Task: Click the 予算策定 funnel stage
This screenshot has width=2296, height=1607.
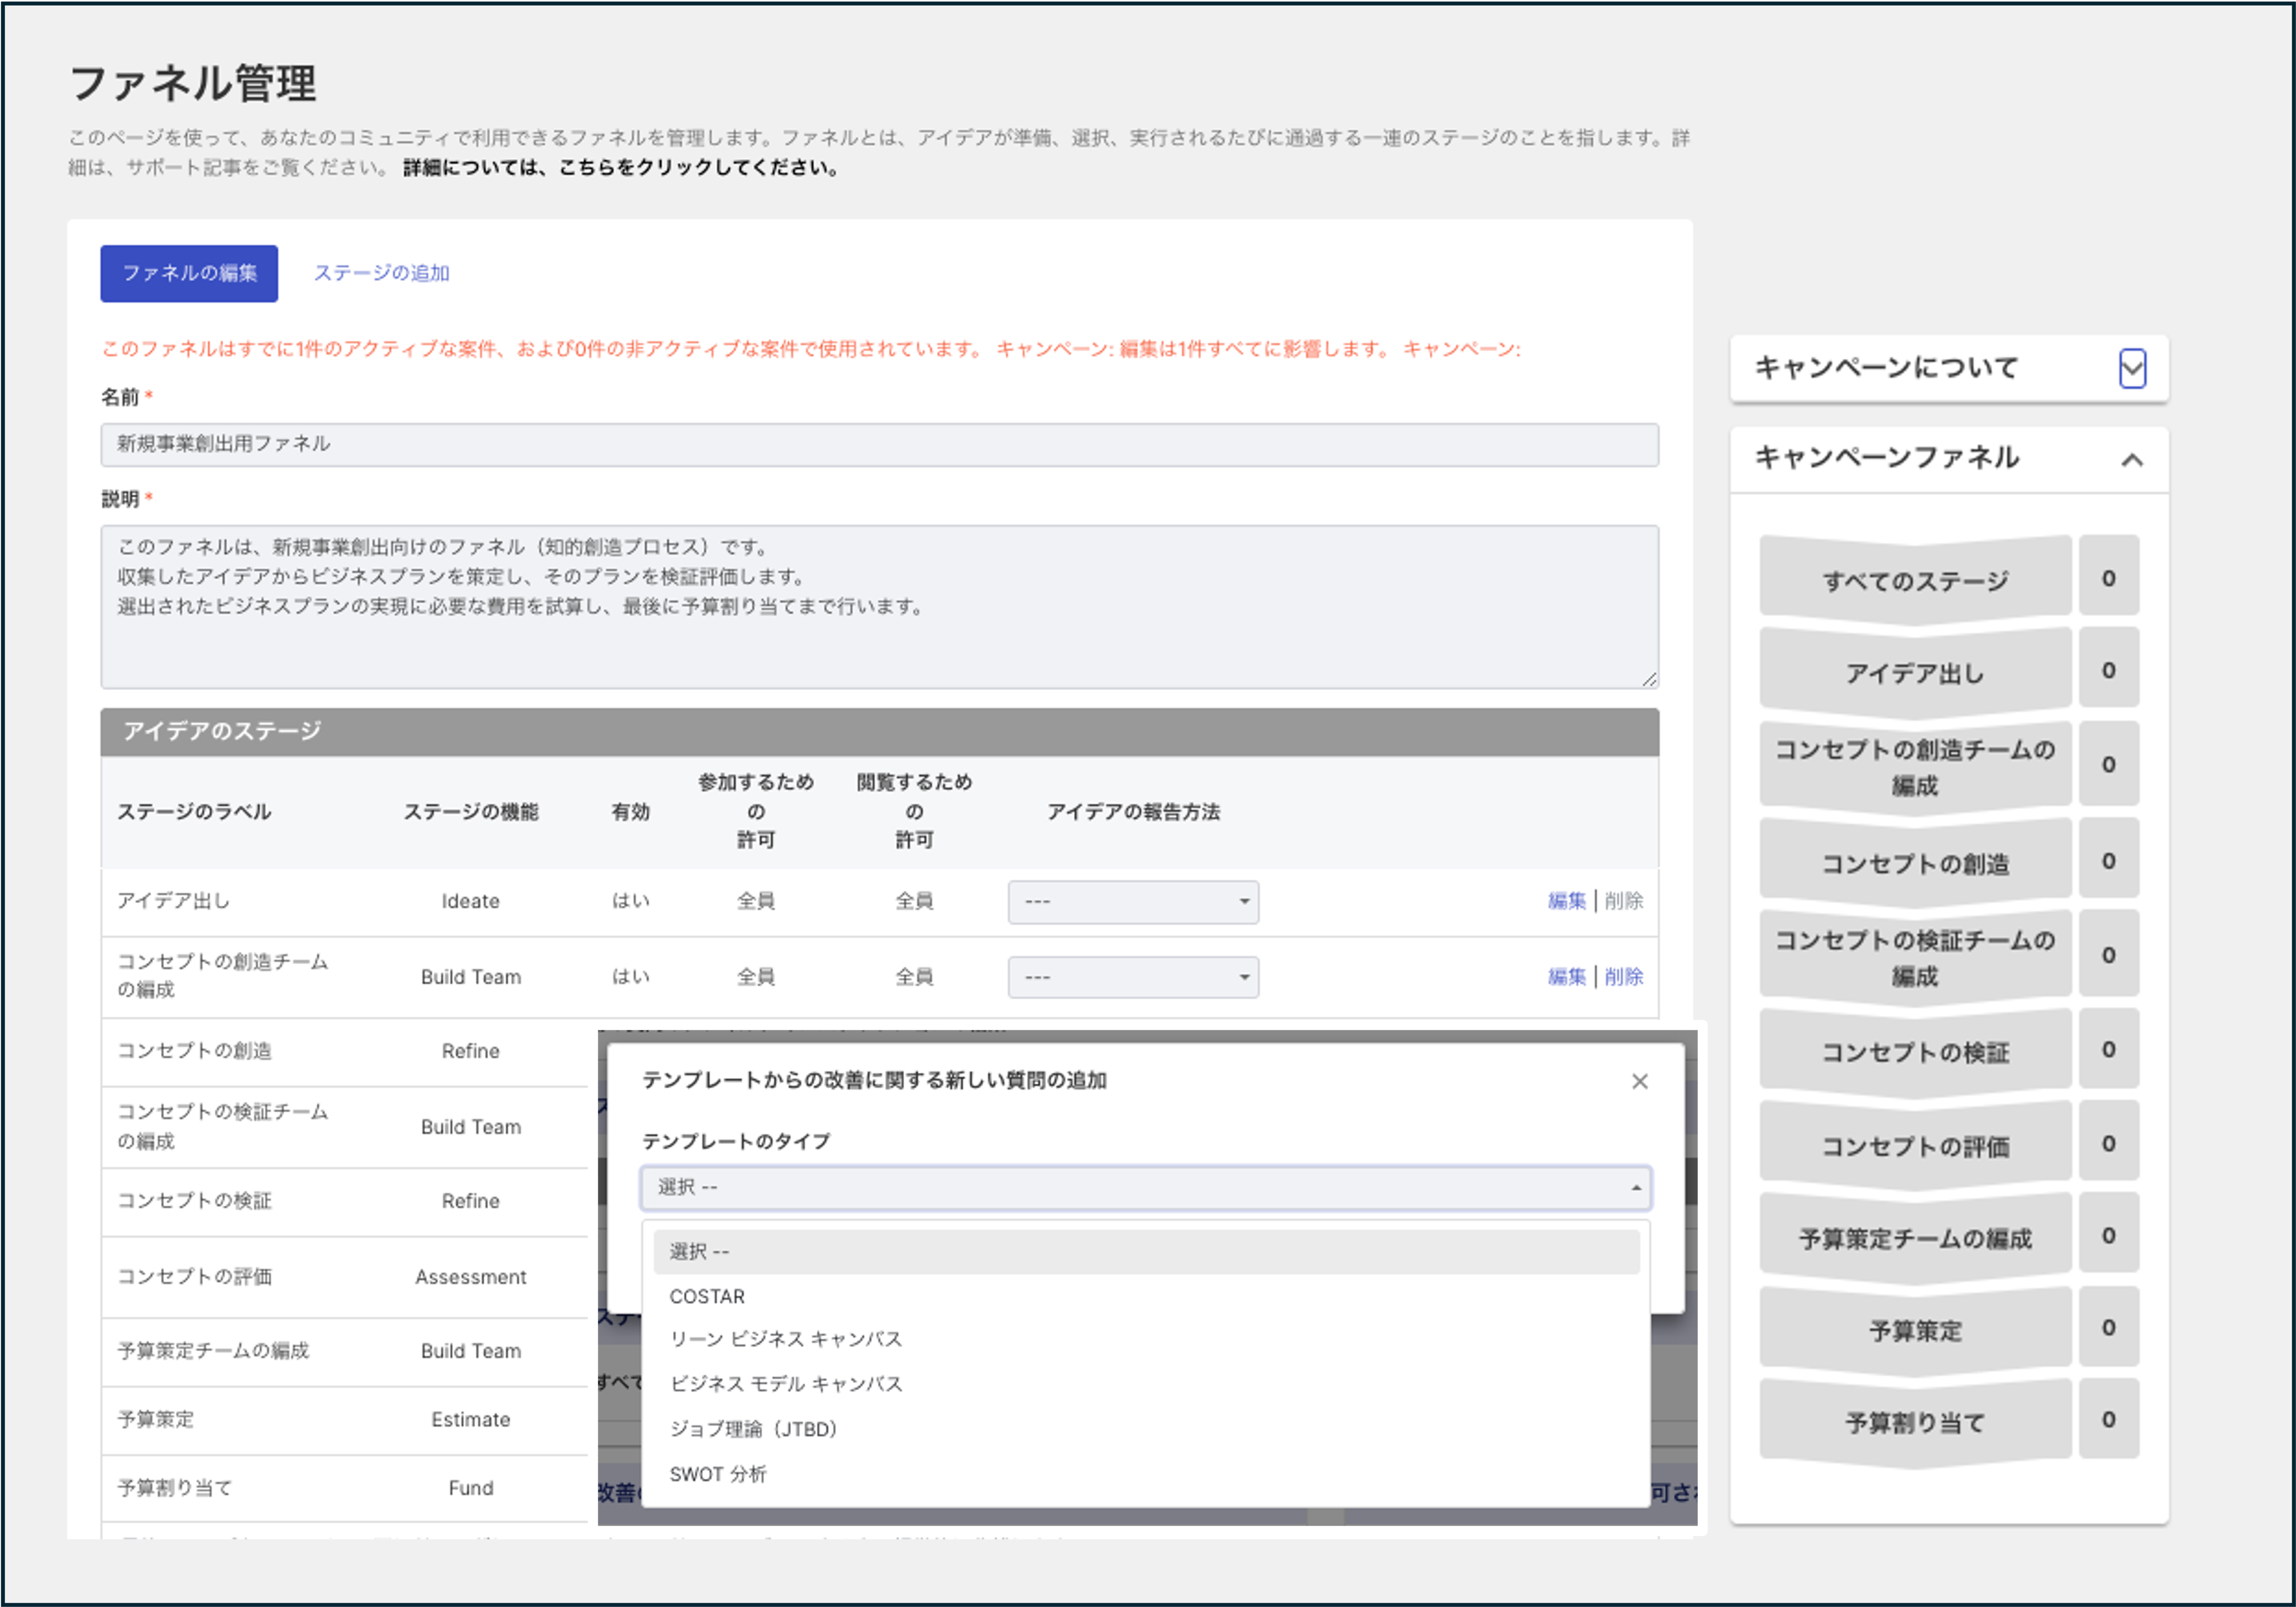Action: click(1914, 1329)
